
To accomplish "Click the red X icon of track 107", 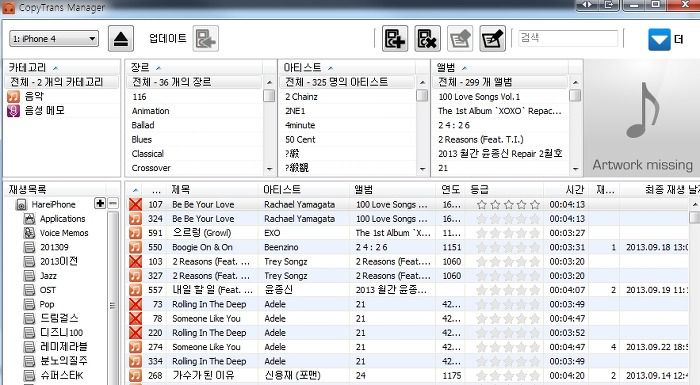I will (135, 205).
